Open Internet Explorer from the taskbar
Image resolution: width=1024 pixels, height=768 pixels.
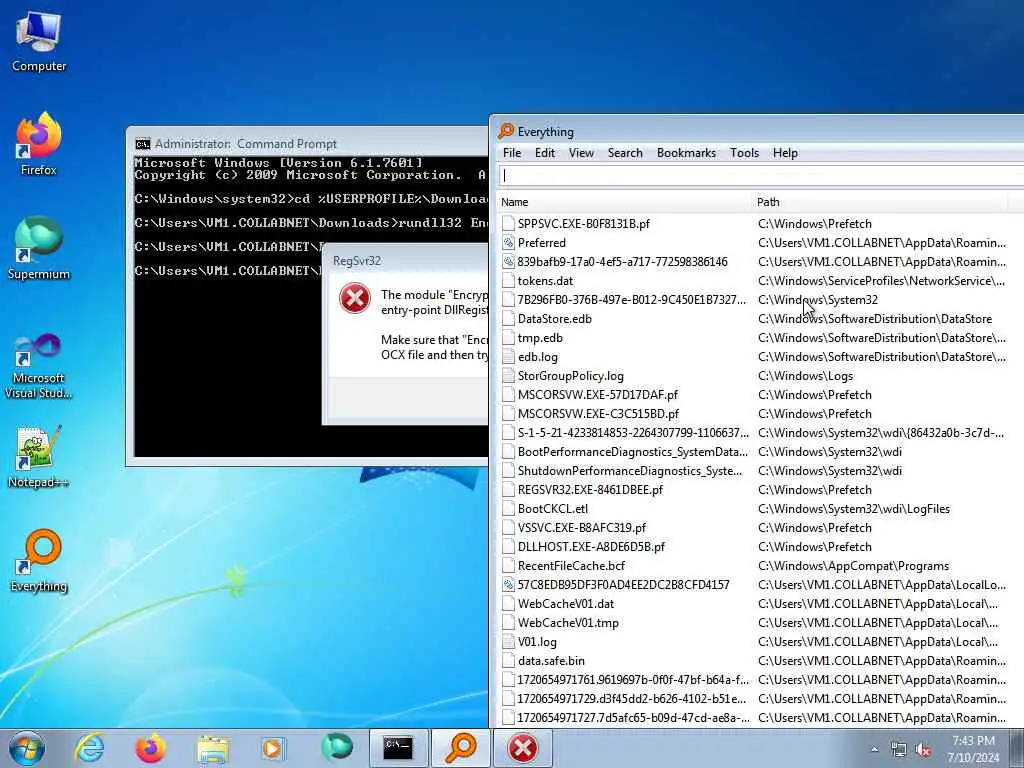coord(89,748)
